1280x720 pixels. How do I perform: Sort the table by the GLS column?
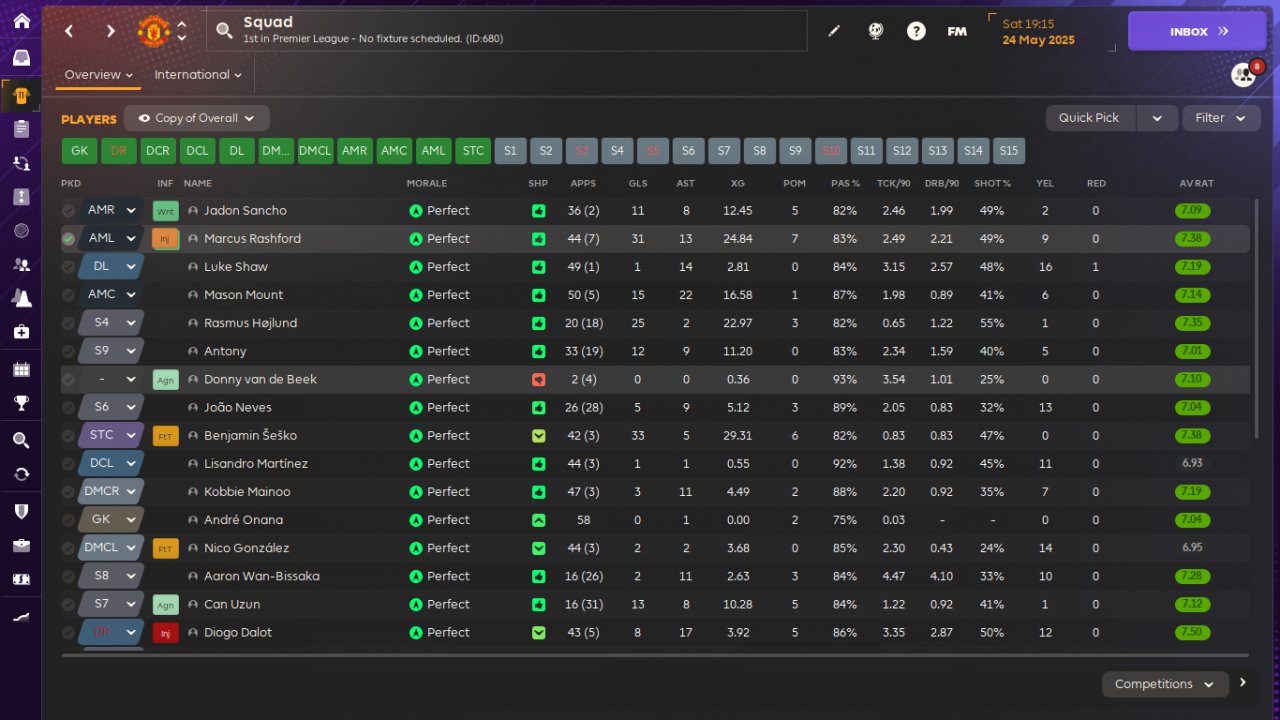pyautogui.click(x=638, y=183)
